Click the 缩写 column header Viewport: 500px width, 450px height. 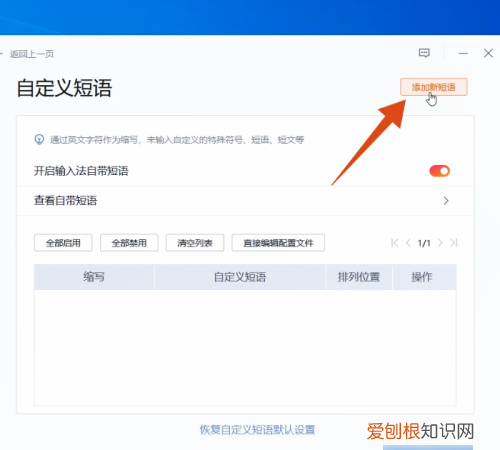tap(94, 277)
